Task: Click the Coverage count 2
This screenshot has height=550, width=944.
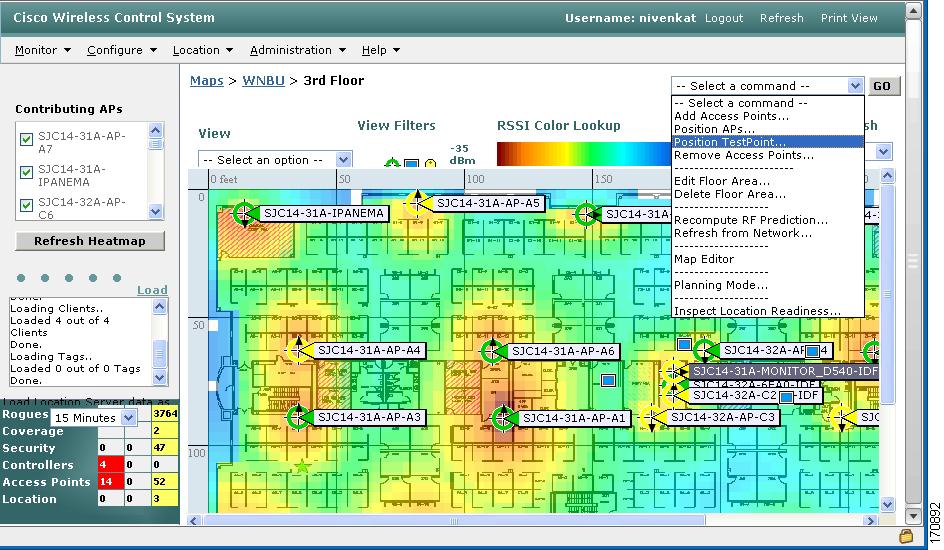Action: point(165,431)
